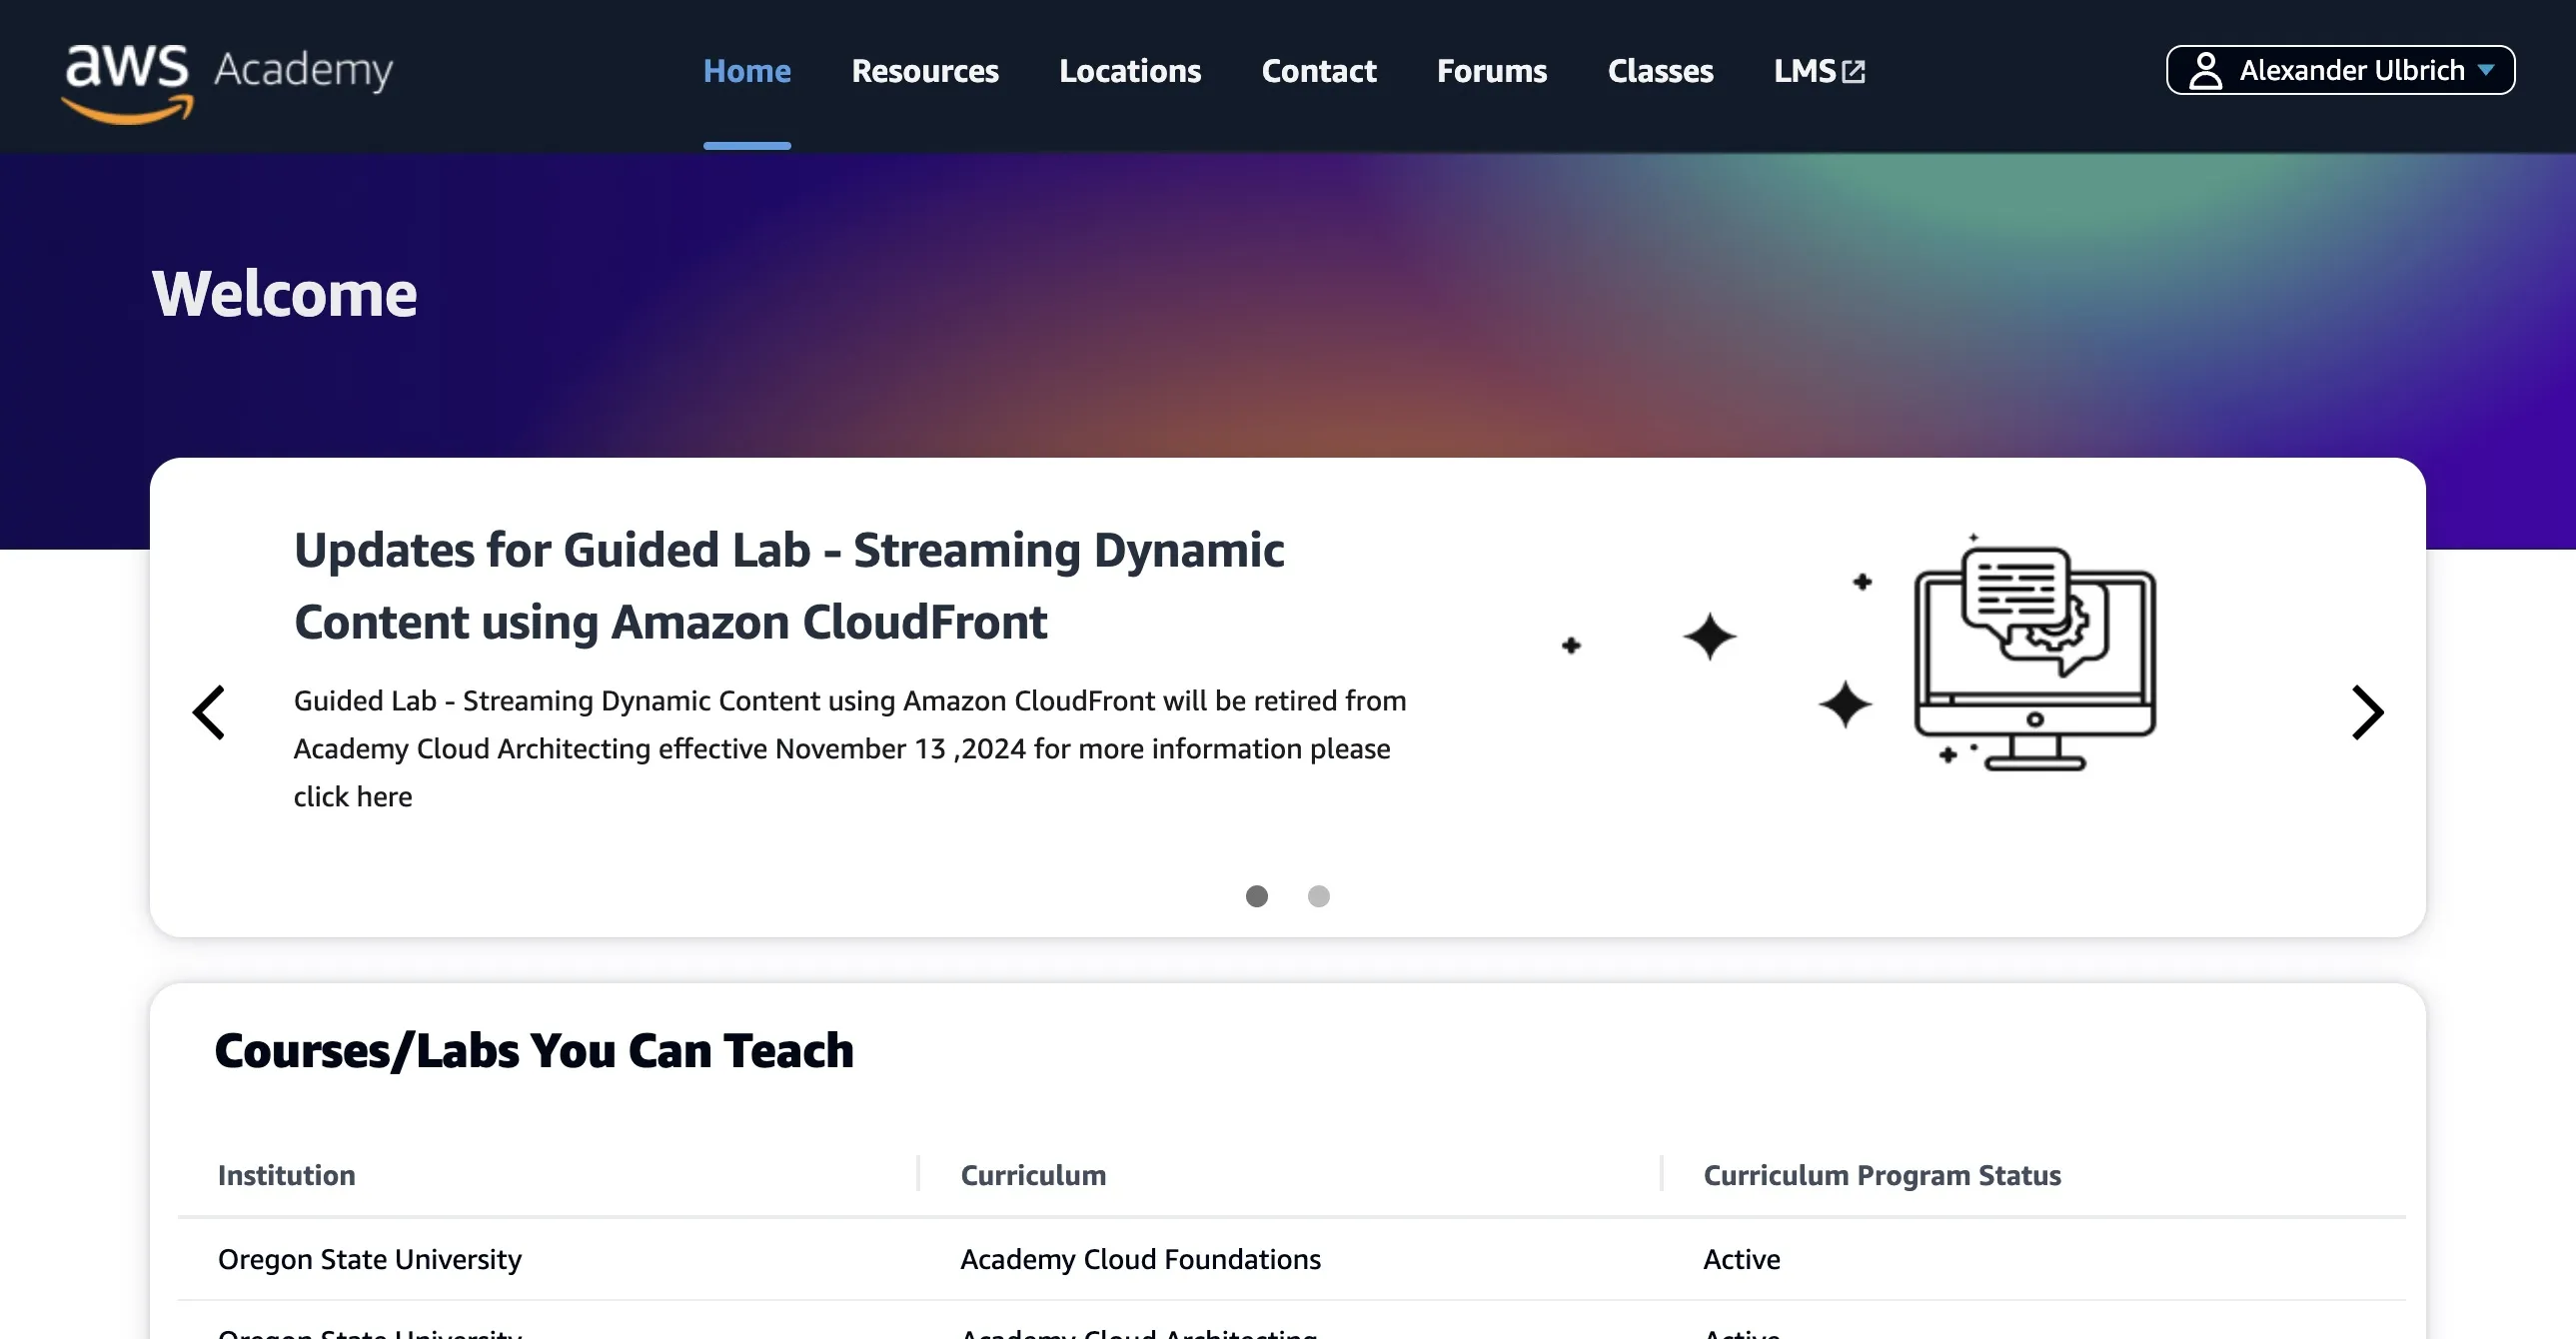Go to previous carousel slide arrow

click(x=209, y=712)
